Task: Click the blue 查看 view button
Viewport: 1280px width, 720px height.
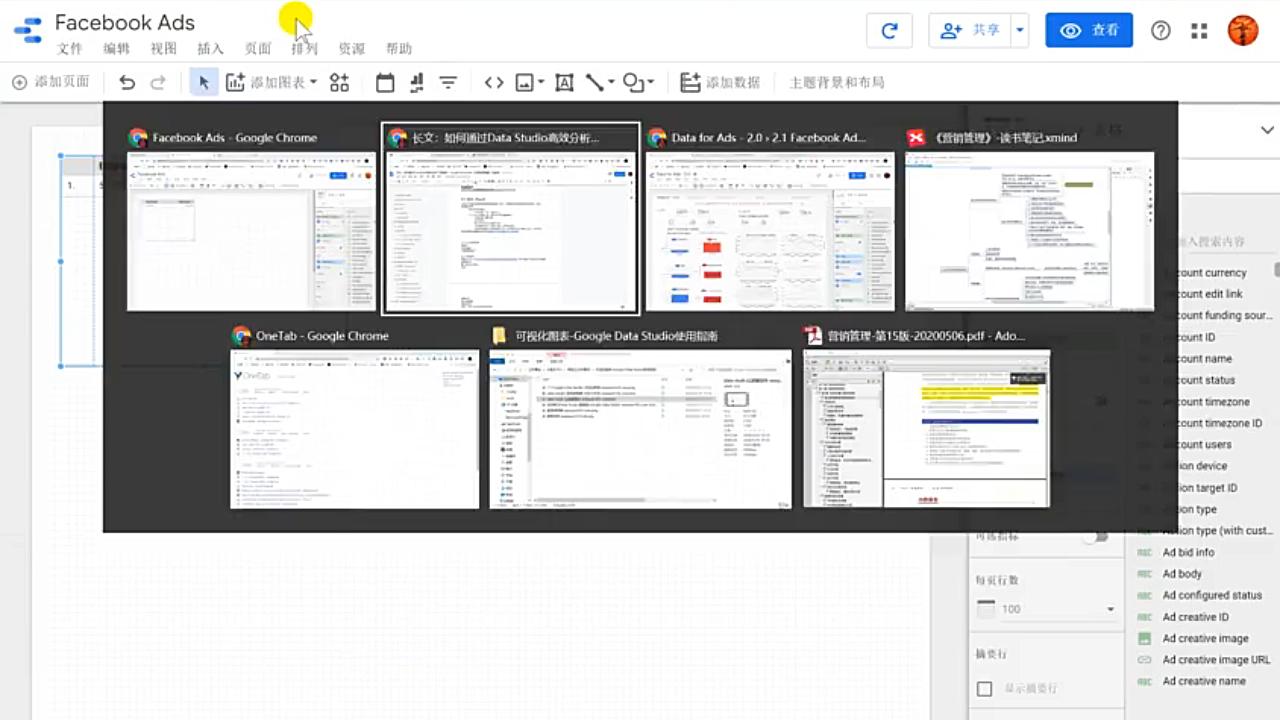Action: tap(1089, 30)
